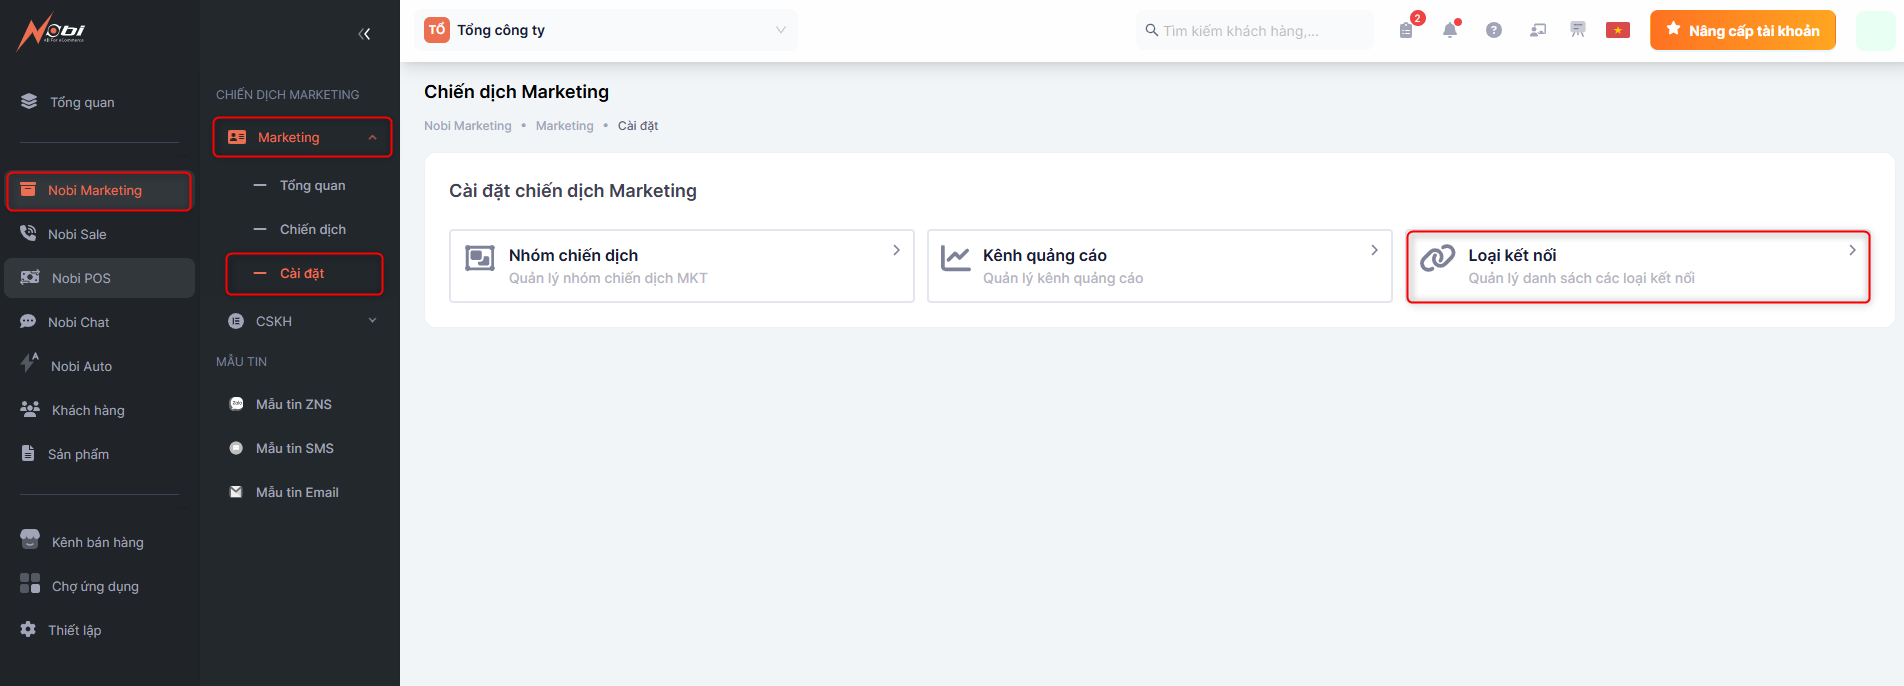Open Mẫu tin ZNS templates
The image size is (1904, 686).
293,404
